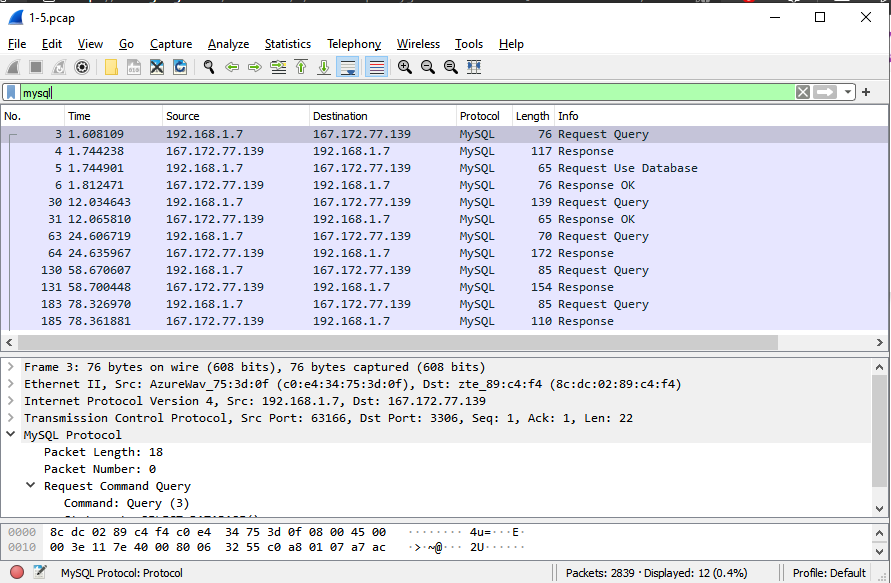Sort by the Source column header
Image resolution: width=891 pixels, height=583 pixels.
(236, 116)
